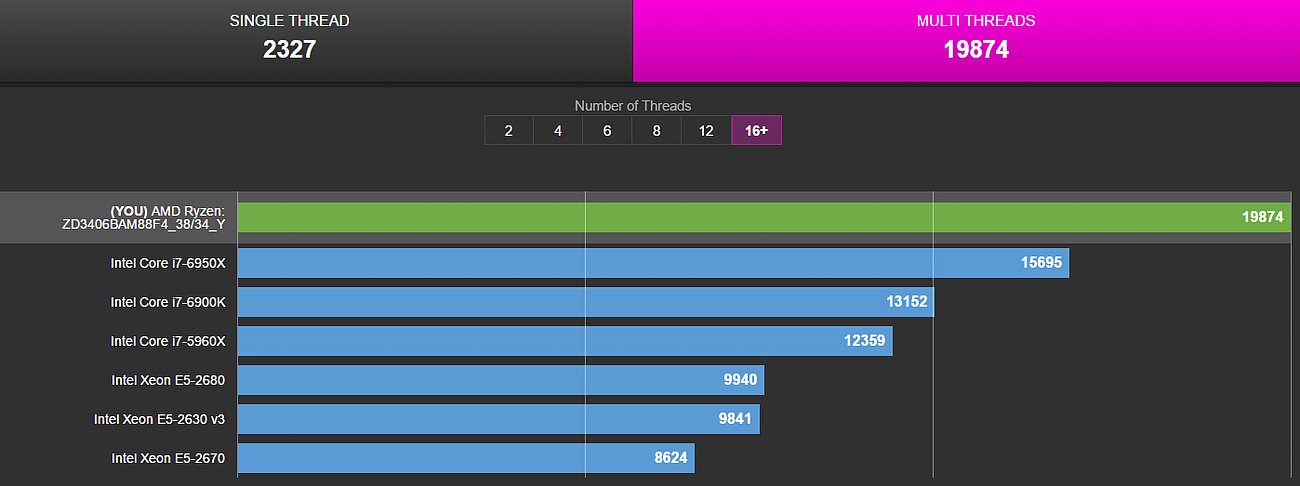
Task: Click the Intel Core i7-5960X bar
Action: click(x=565, y=341)
